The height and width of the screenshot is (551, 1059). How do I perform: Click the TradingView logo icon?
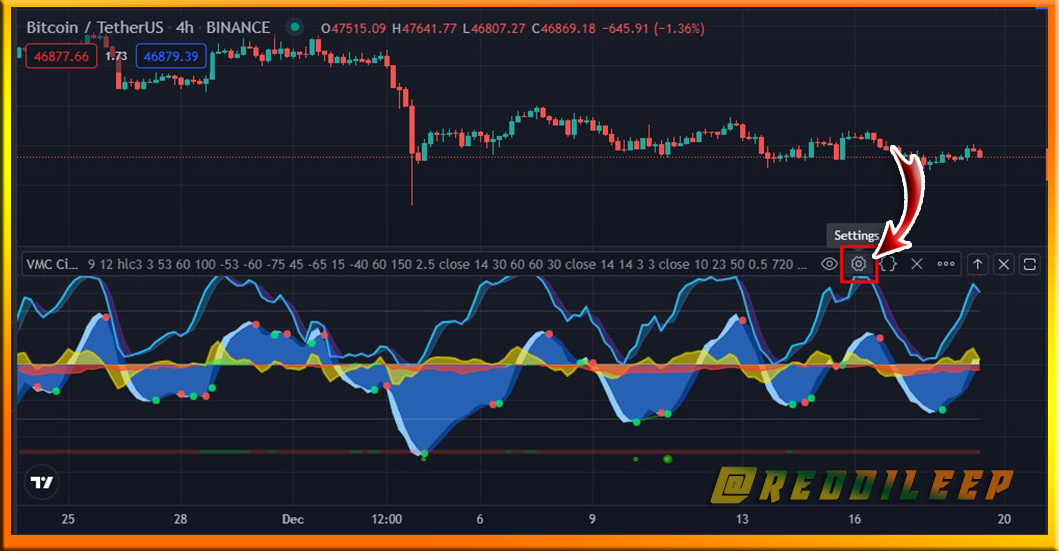click(x=42, y=482)
